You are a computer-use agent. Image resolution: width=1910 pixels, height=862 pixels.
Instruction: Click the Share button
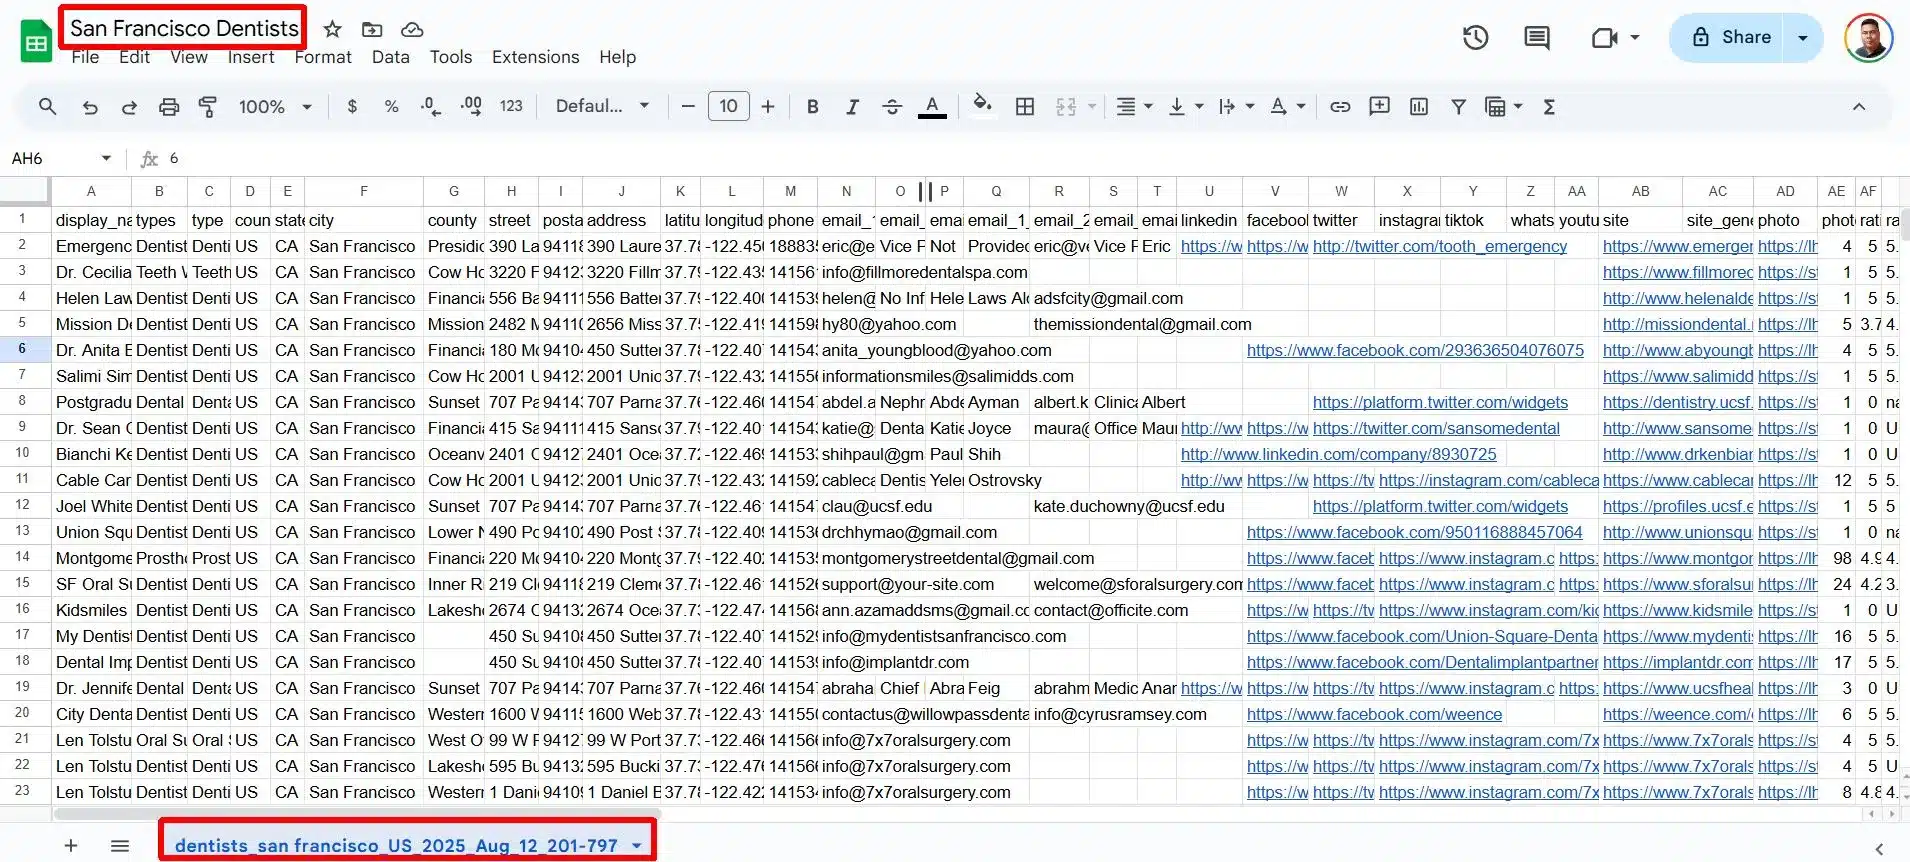pyautogui.click(x=1731, y=37)
